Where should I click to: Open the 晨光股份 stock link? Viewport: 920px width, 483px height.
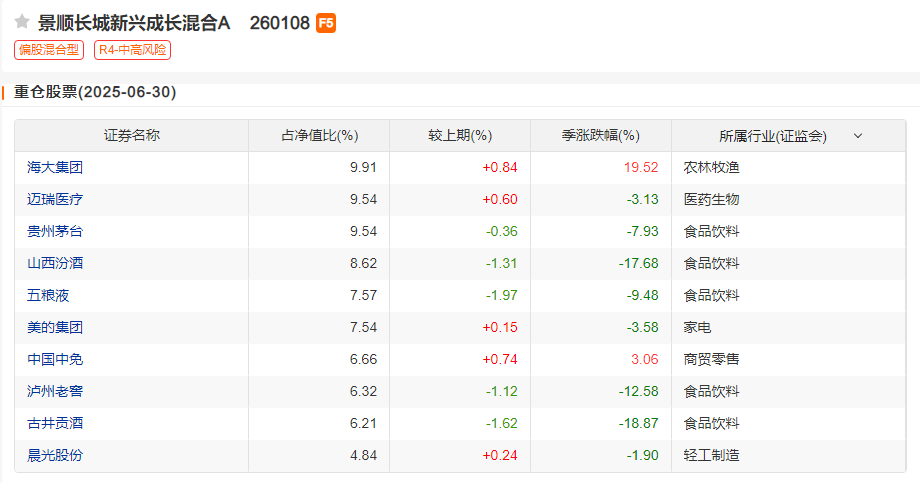(x=55, y=455)
